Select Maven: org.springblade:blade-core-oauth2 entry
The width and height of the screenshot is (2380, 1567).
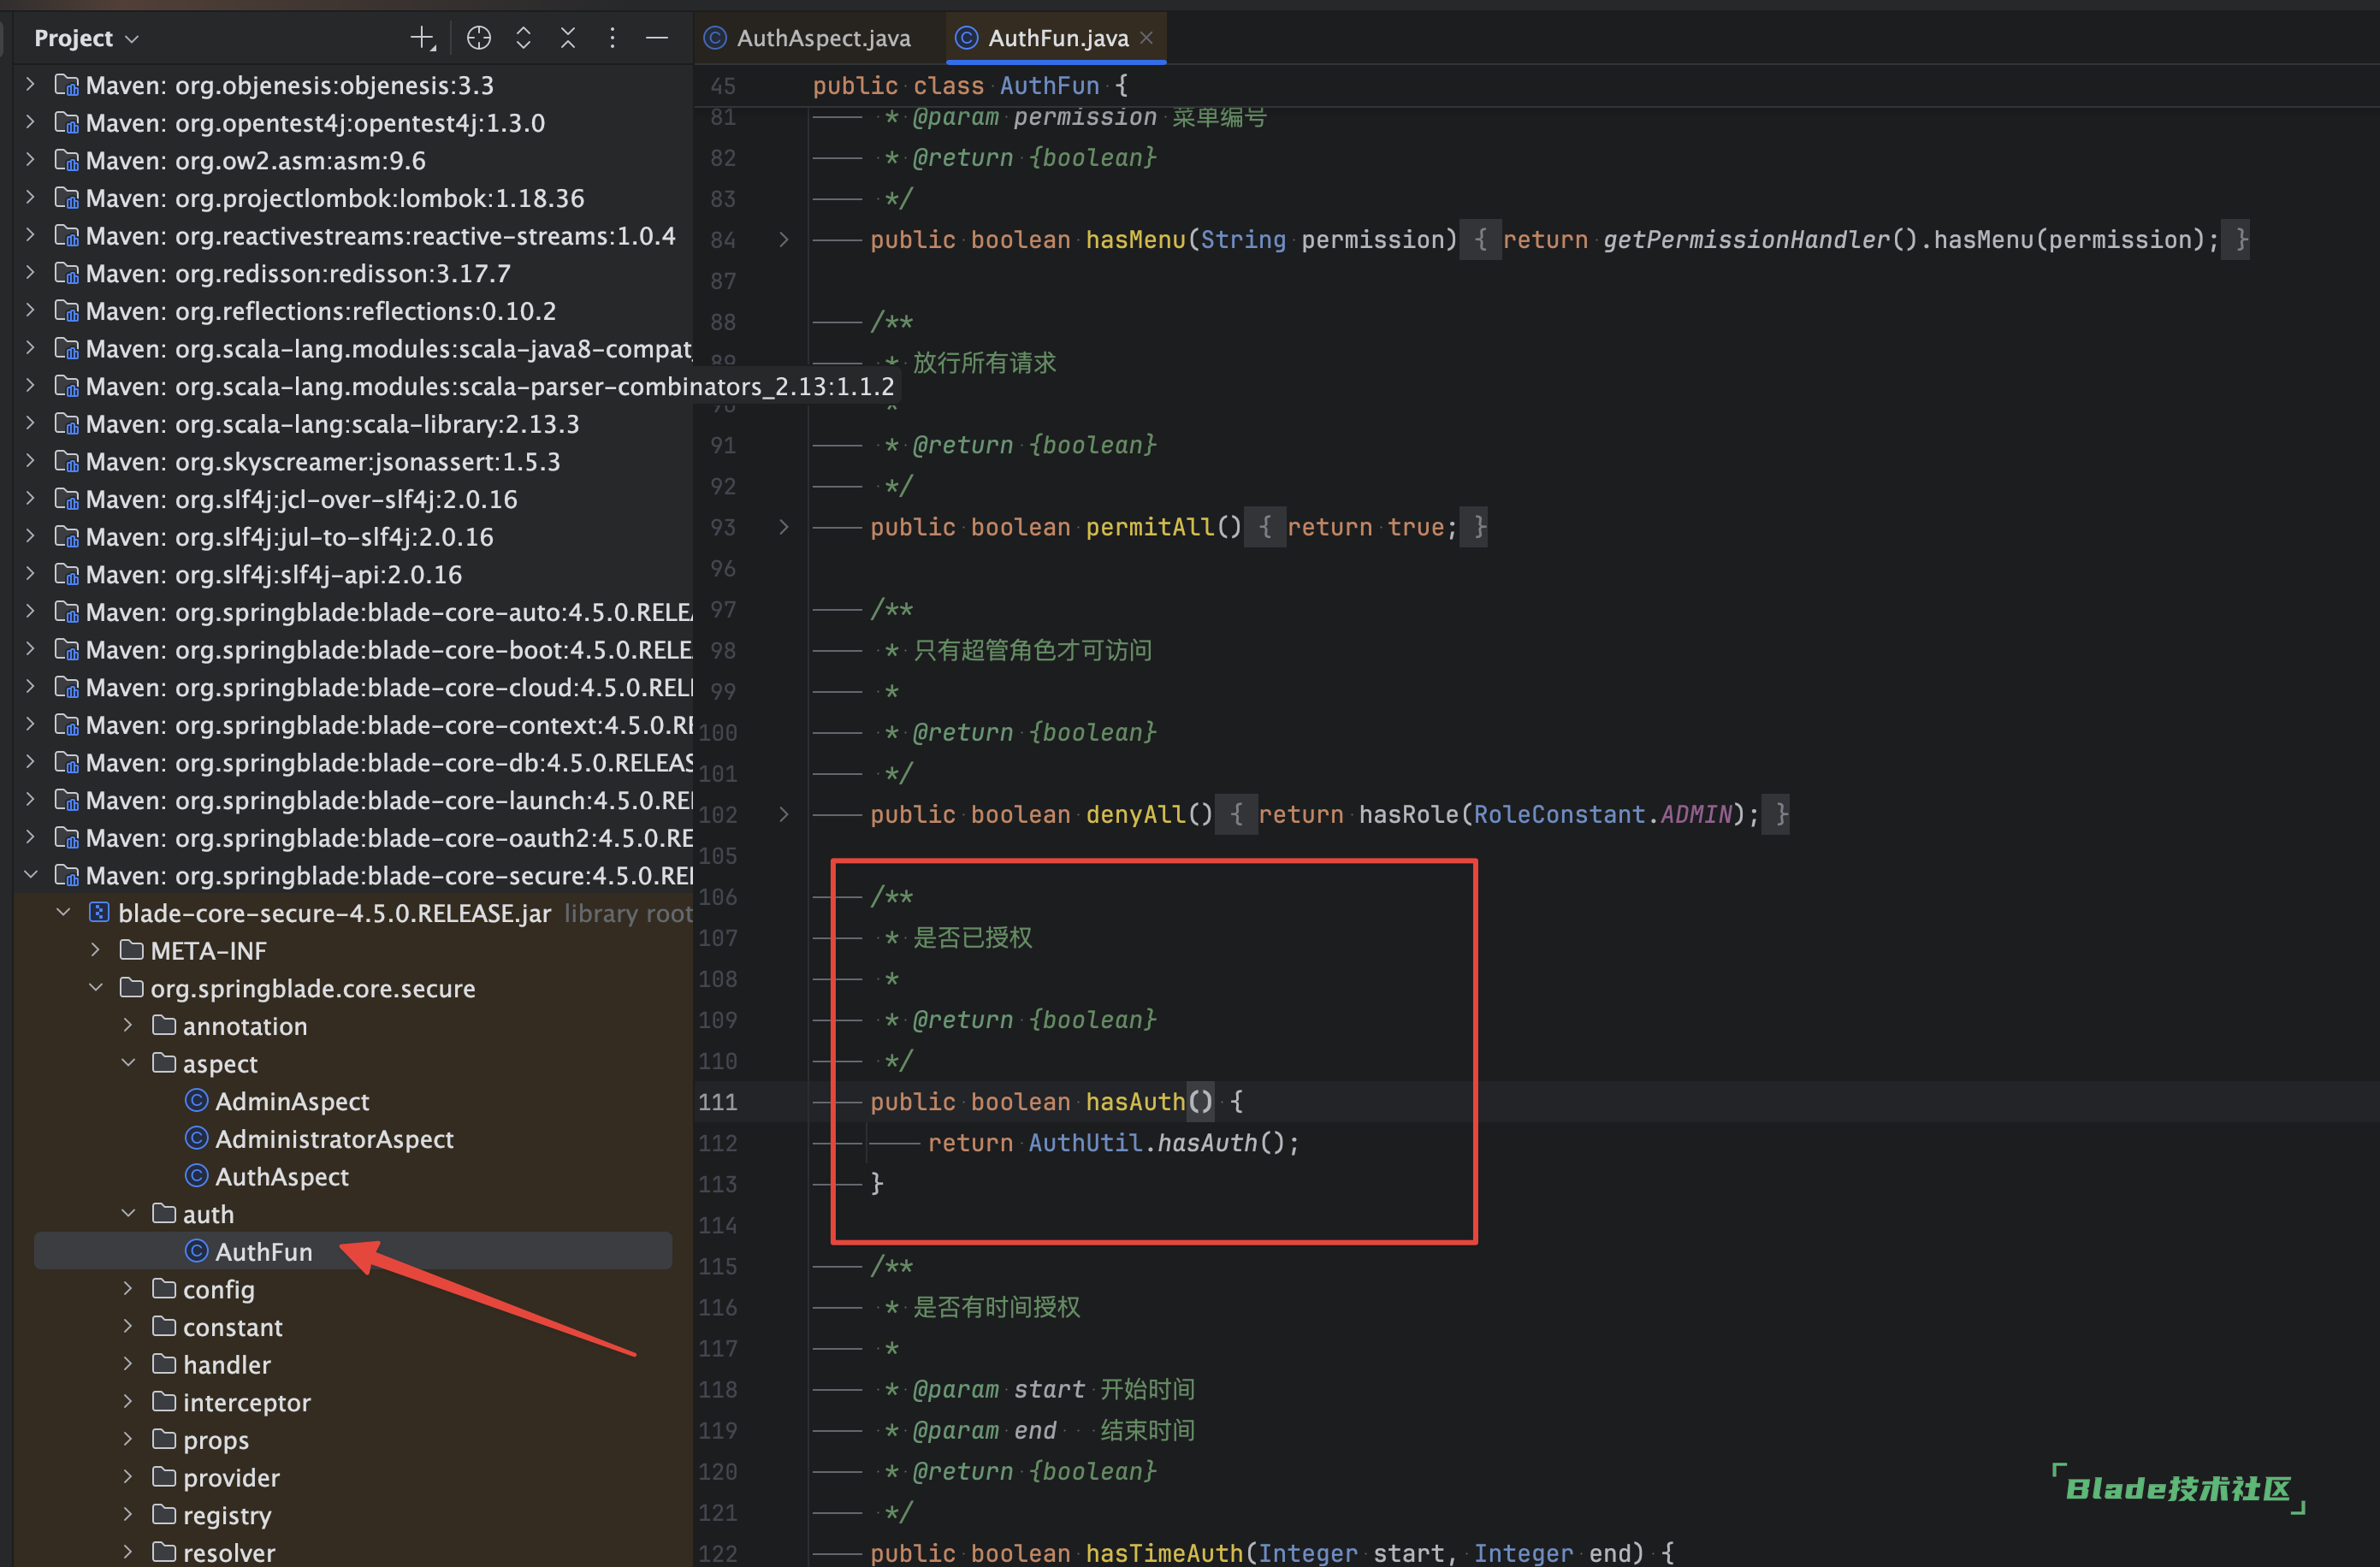[x=389, y=838]
